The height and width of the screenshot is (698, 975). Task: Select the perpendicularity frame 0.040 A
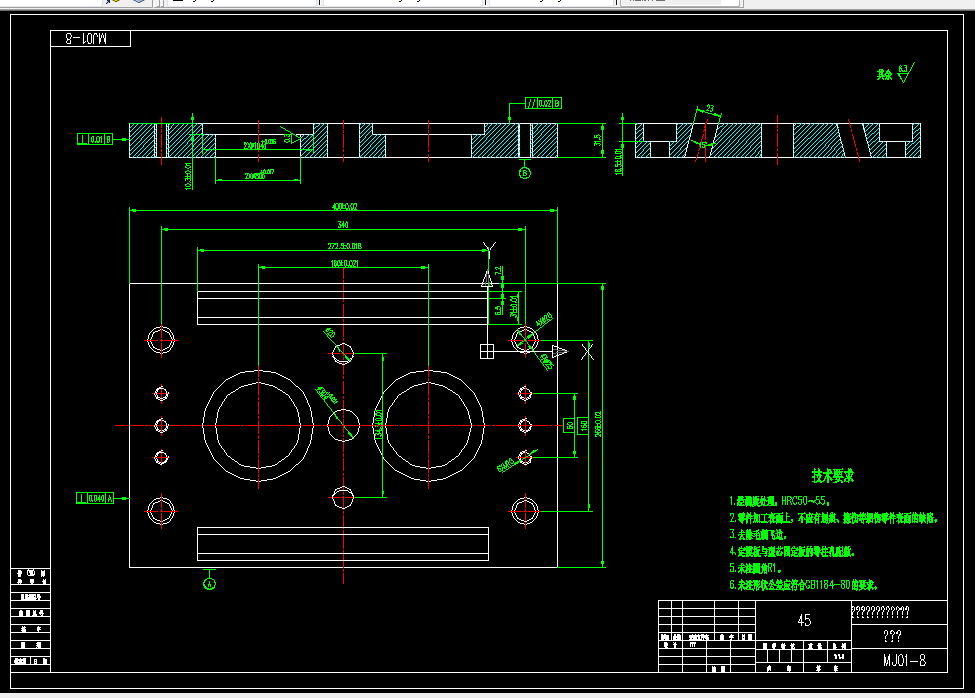95,498
